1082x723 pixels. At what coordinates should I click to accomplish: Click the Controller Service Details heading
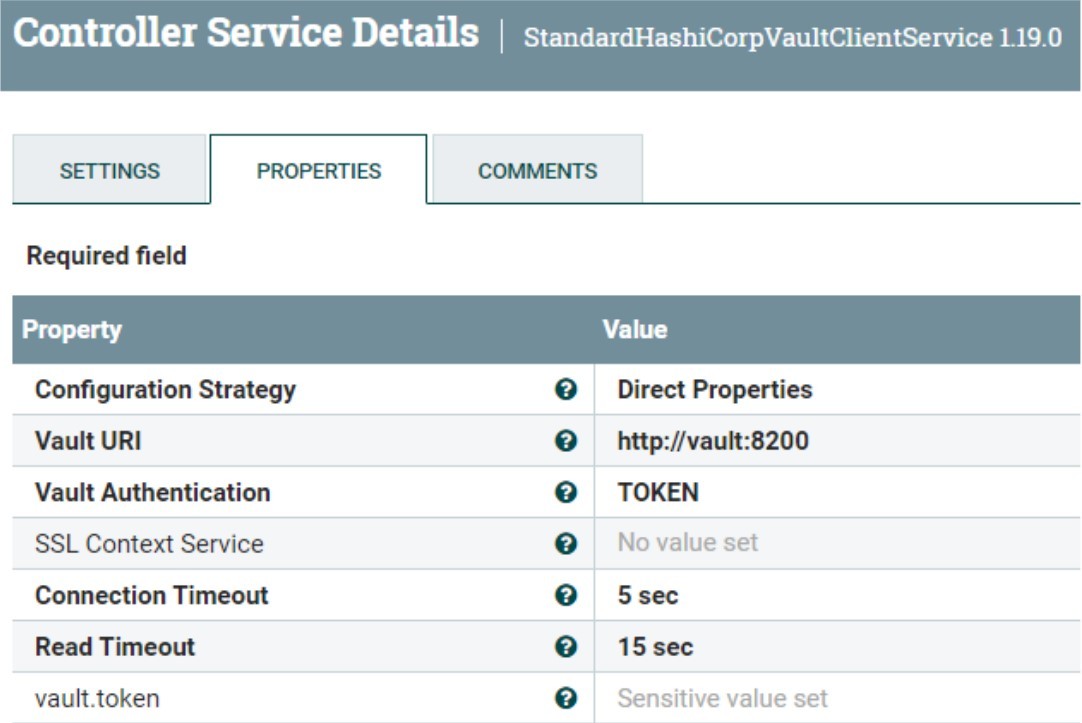point(246,32)
